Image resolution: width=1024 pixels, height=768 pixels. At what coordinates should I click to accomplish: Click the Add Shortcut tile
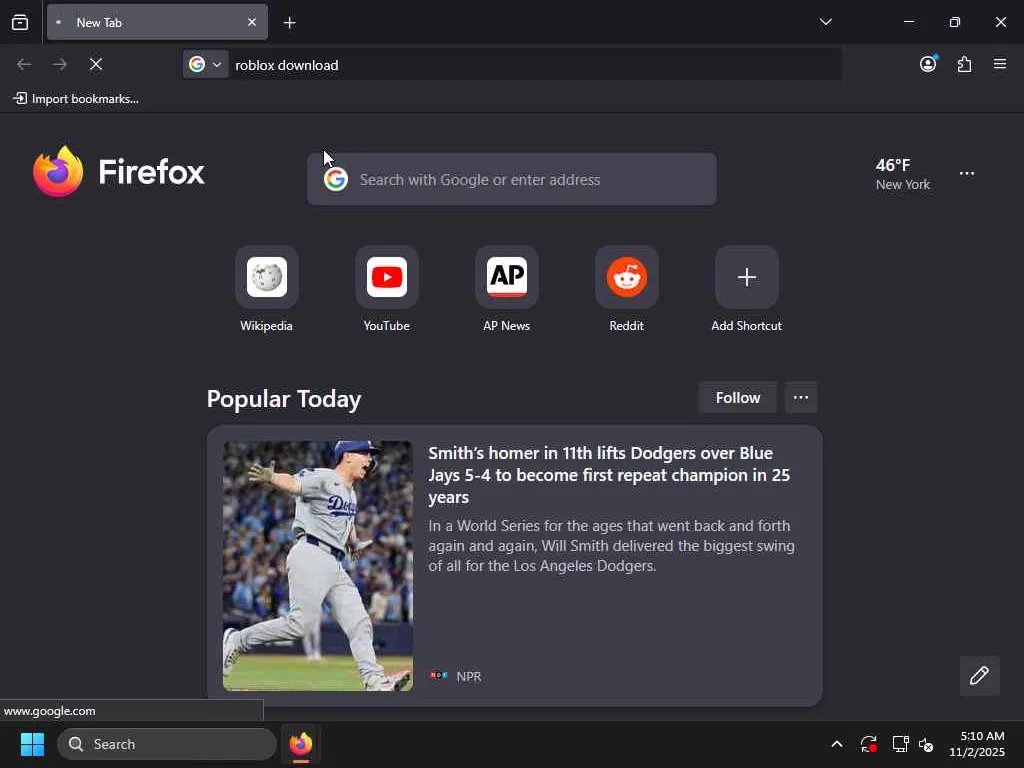(x=746, y=289)
